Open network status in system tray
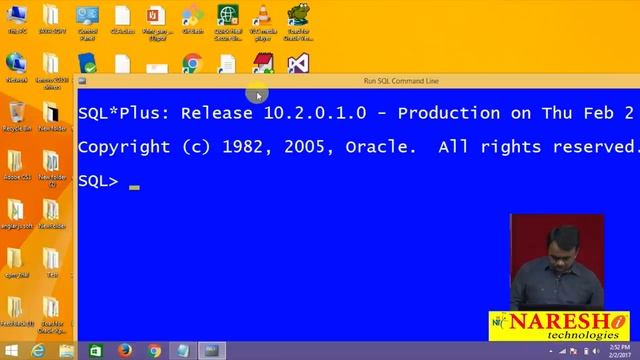 pos(562,351)
